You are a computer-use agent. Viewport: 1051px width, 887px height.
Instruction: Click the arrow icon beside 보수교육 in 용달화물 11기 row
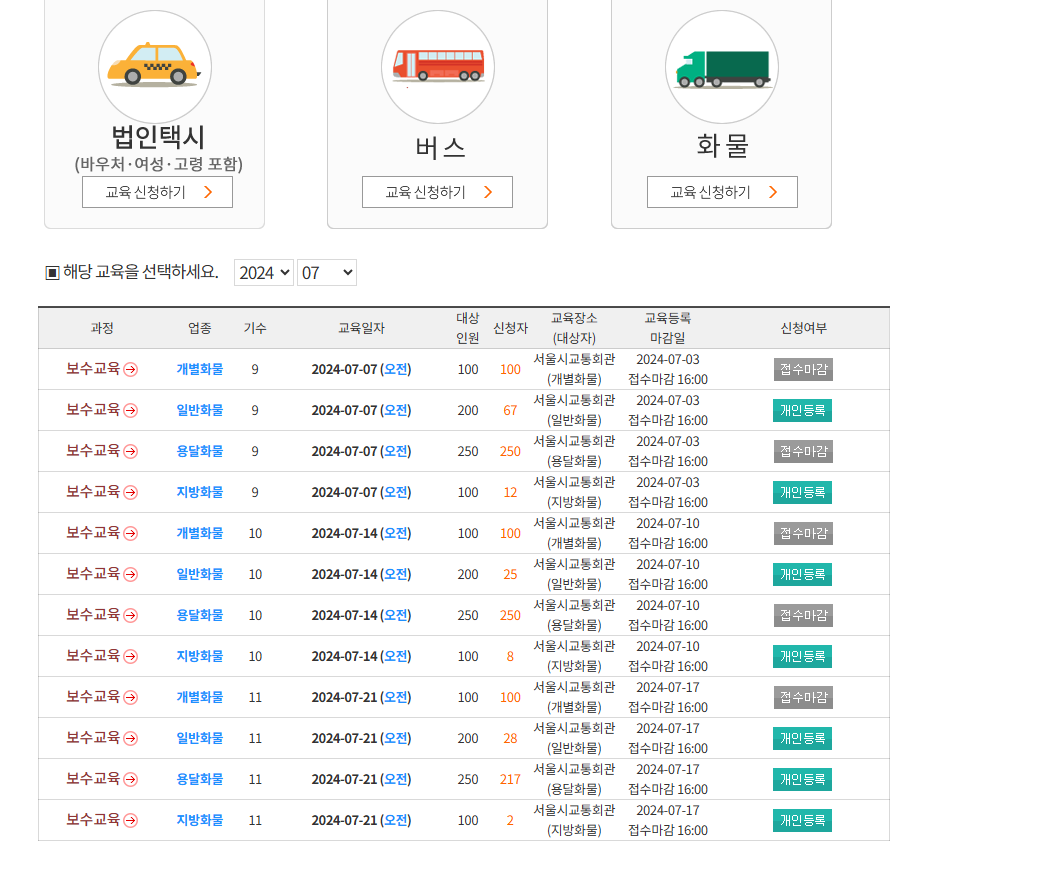click(x=130, y=779)
